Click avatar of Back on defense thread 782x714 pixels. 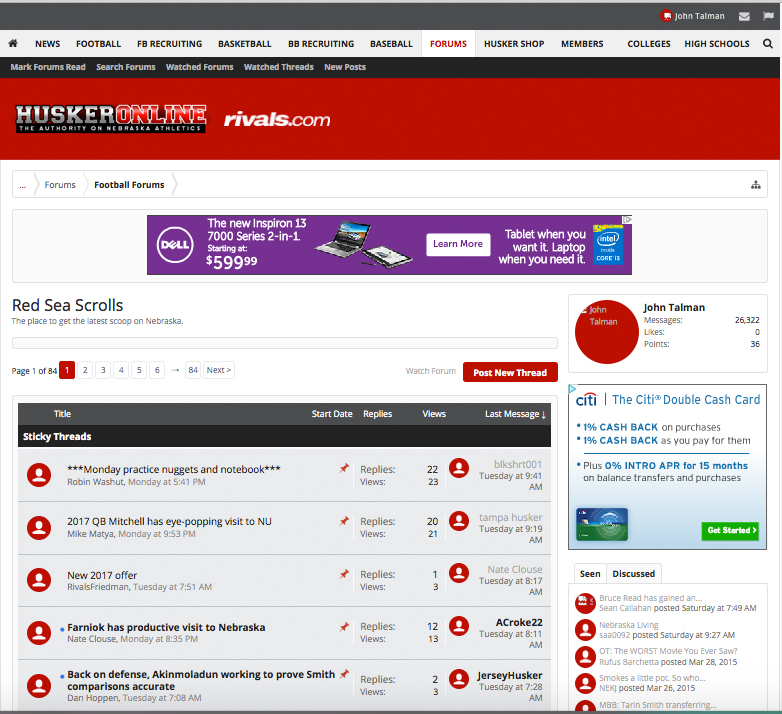(x=39, y=686)
